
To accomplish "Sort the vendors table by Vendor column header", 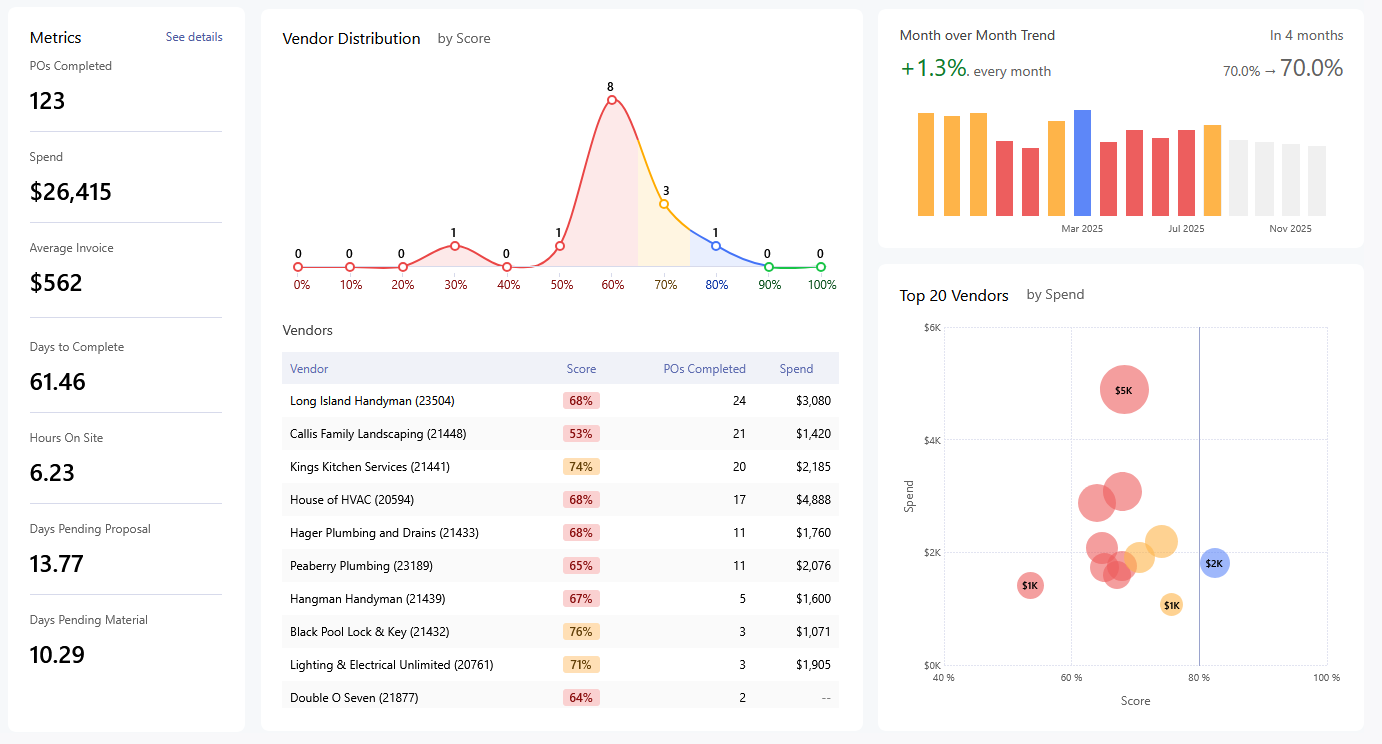I will point(309,369).
